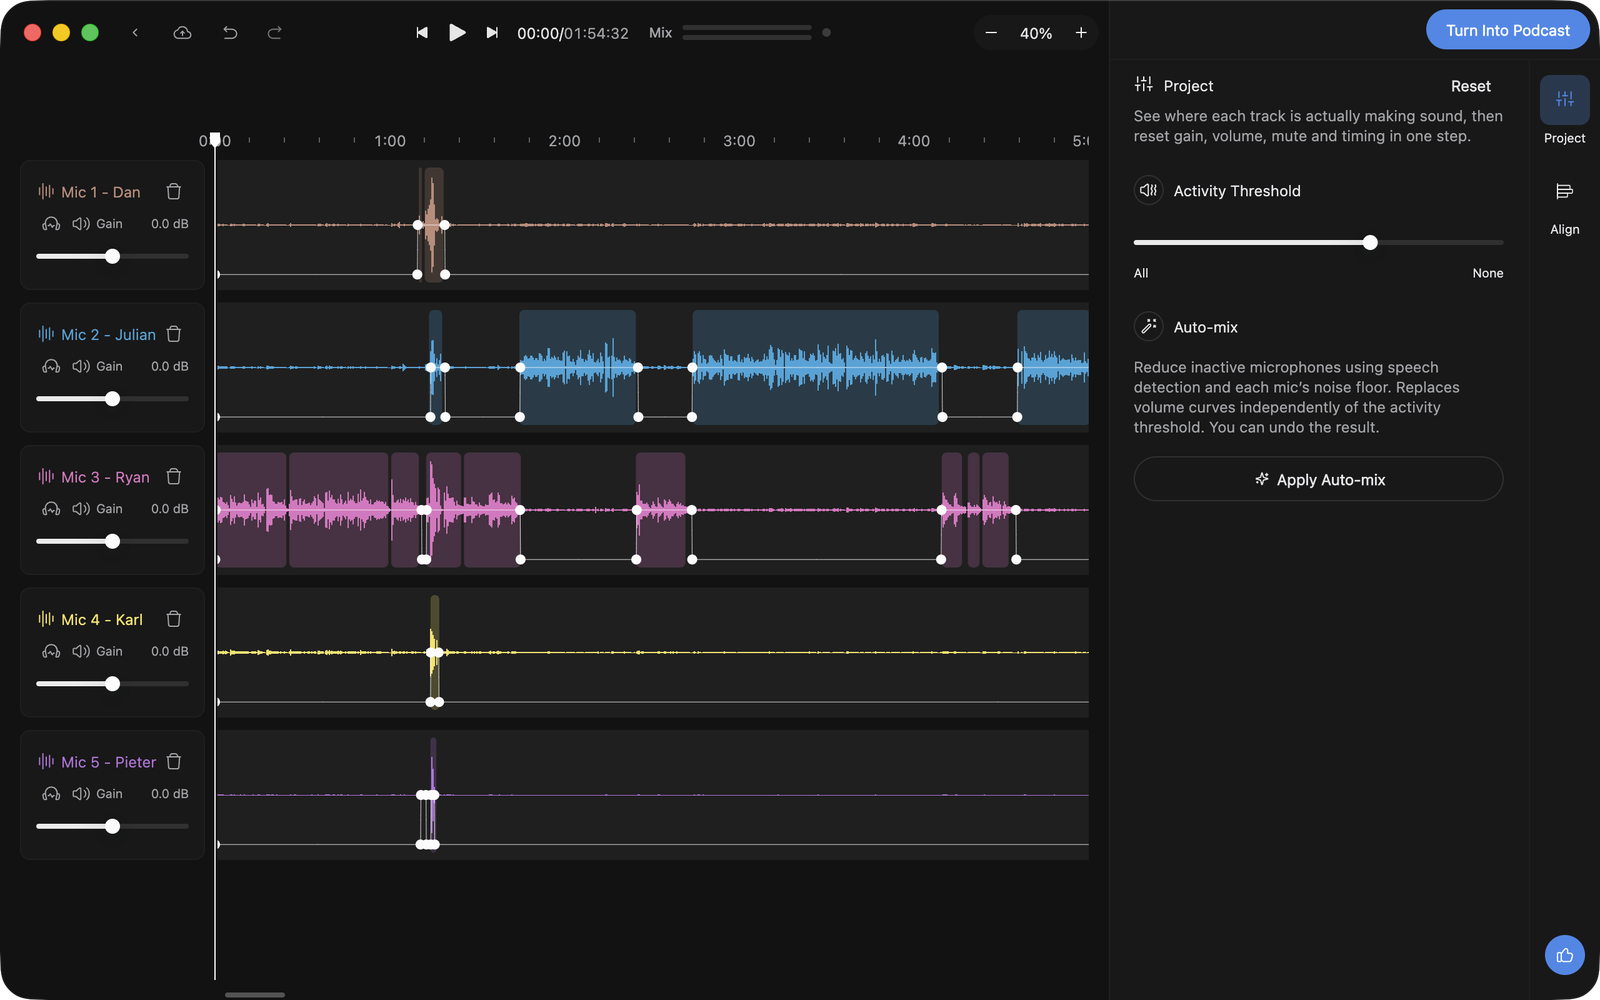
Task: Click Apply Auto-mix button
Action: pos(1318,479)
